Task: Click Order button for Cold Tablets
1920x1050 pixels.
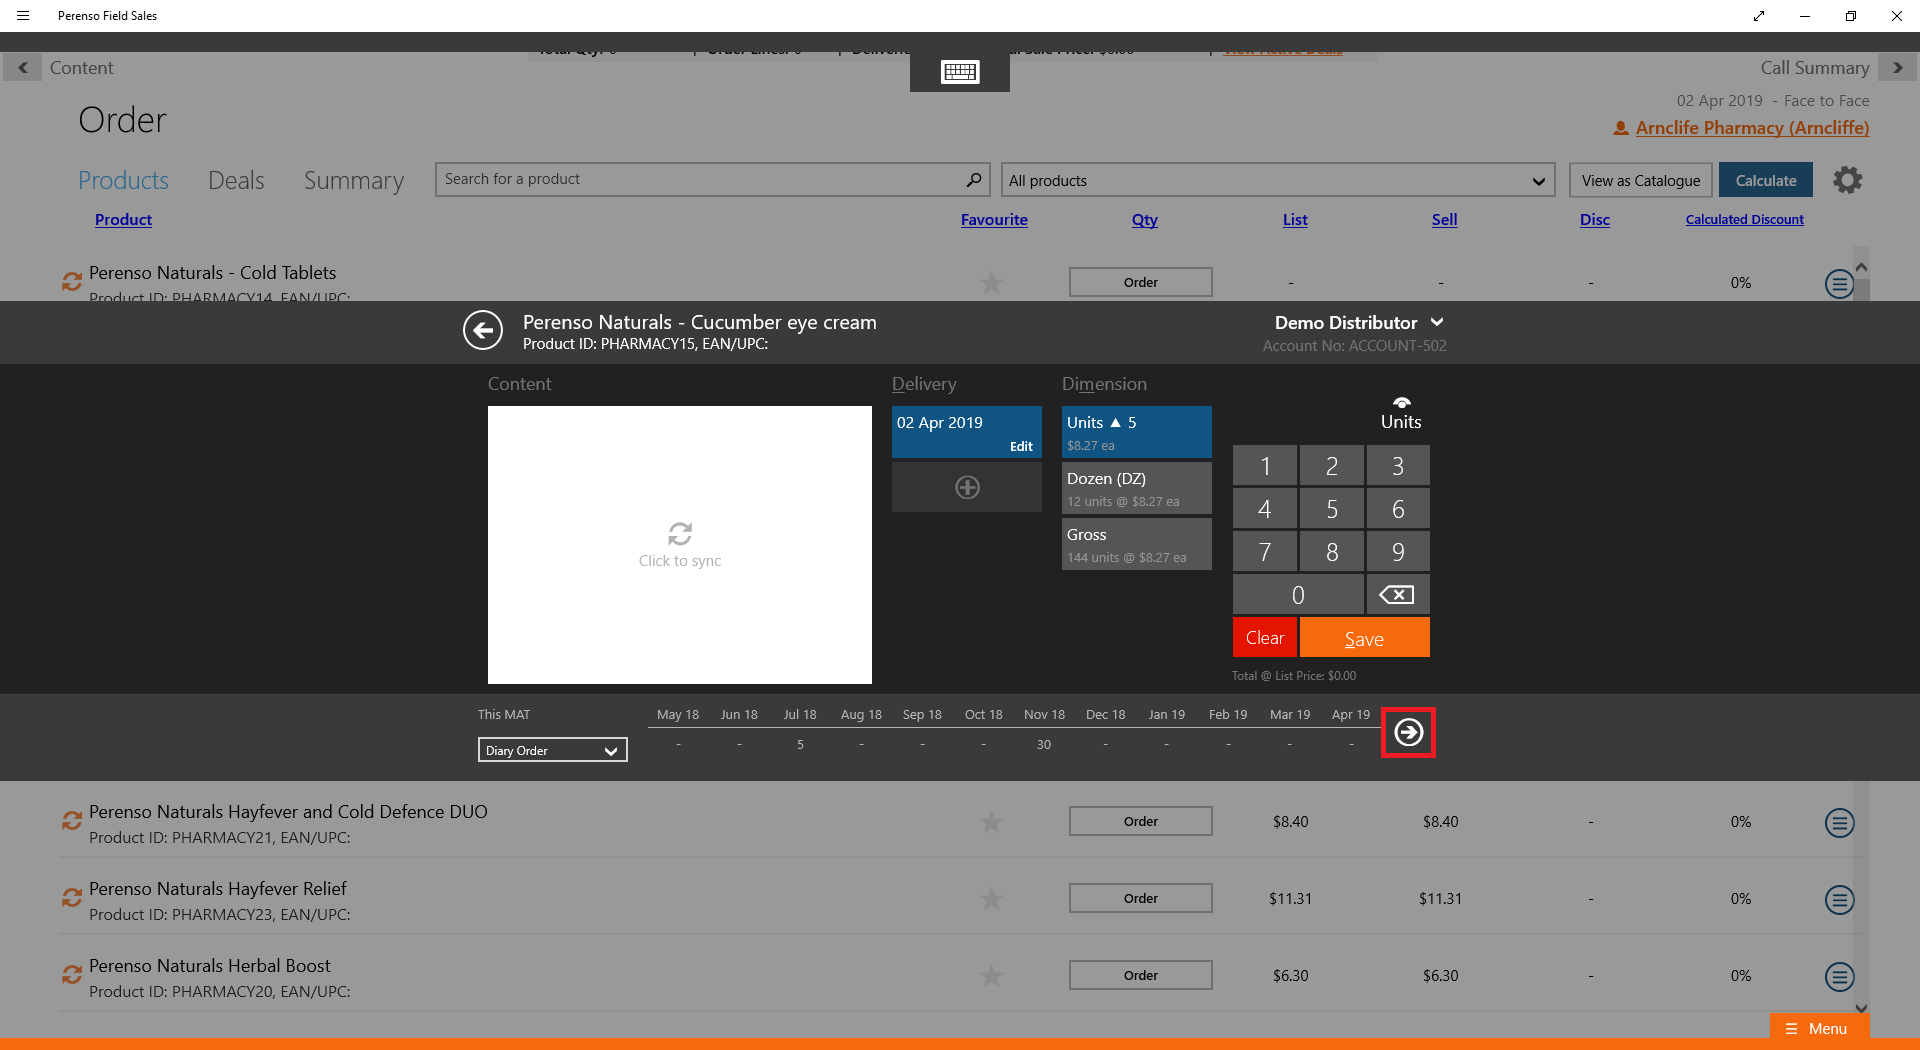Action: [x=1141, y=282]
